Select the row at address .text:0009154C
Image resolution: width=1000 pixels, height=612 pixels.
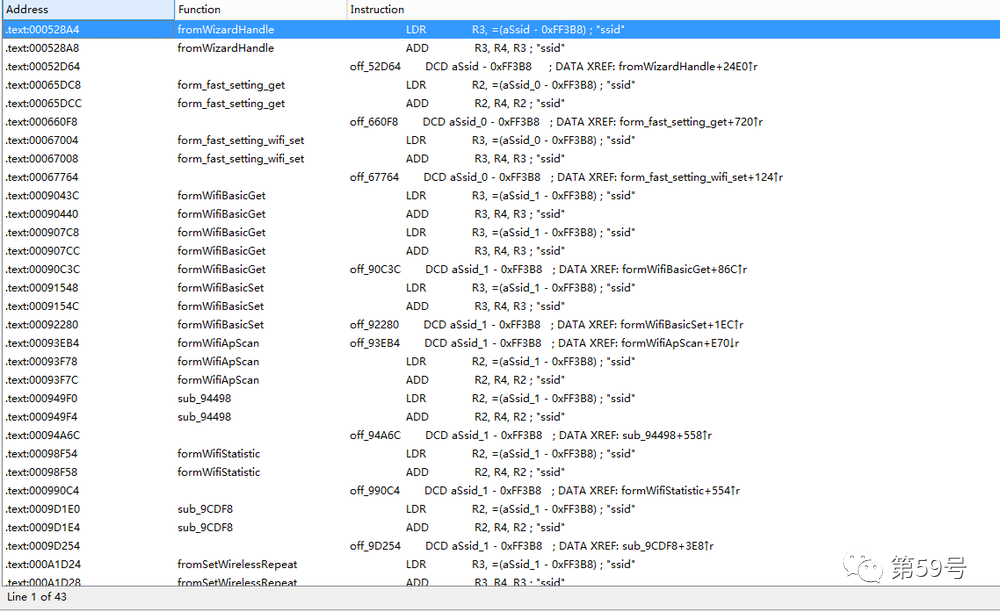[x=501, y=307]
